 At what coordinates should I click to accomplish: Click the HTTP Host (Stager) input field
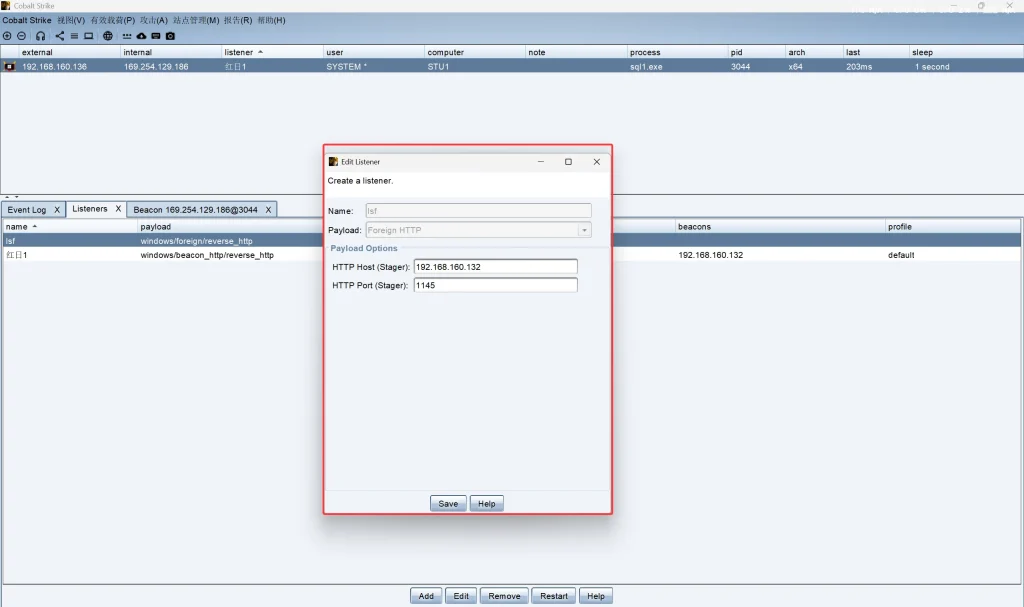496,267
